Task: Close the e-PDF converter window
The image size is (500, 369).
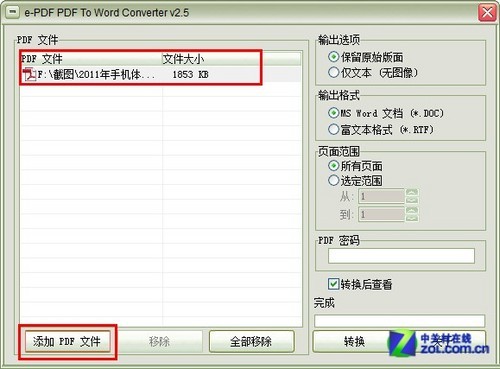Action: [x=487, y=13]
